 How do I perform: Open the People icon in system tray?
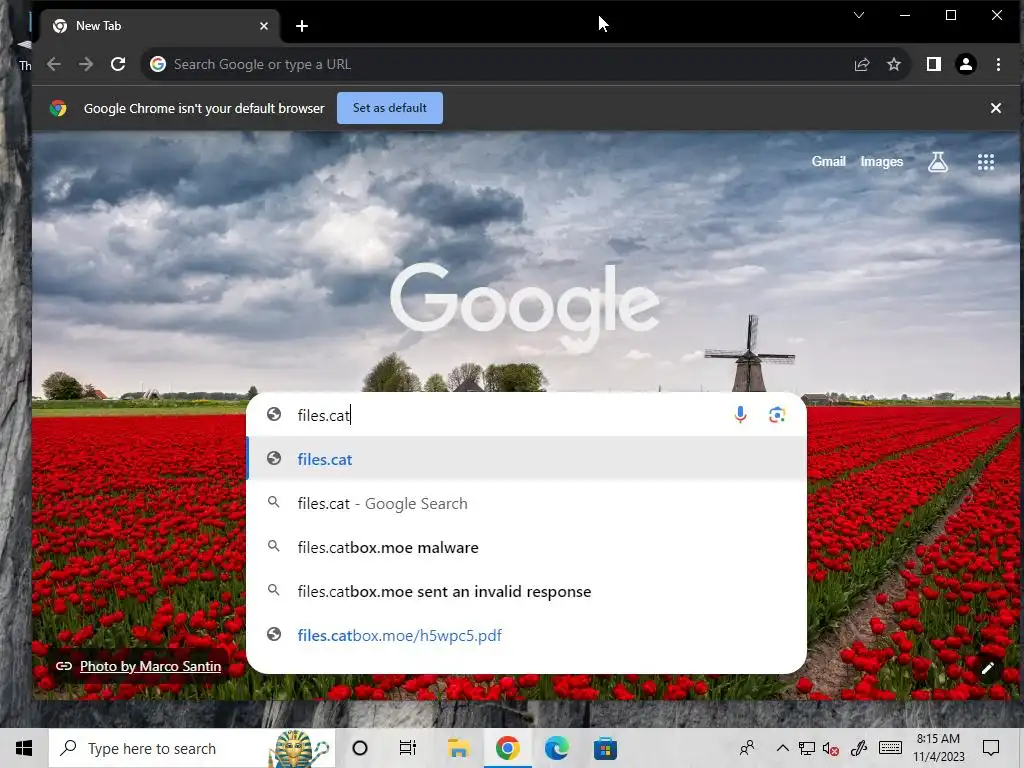(747, 748)
